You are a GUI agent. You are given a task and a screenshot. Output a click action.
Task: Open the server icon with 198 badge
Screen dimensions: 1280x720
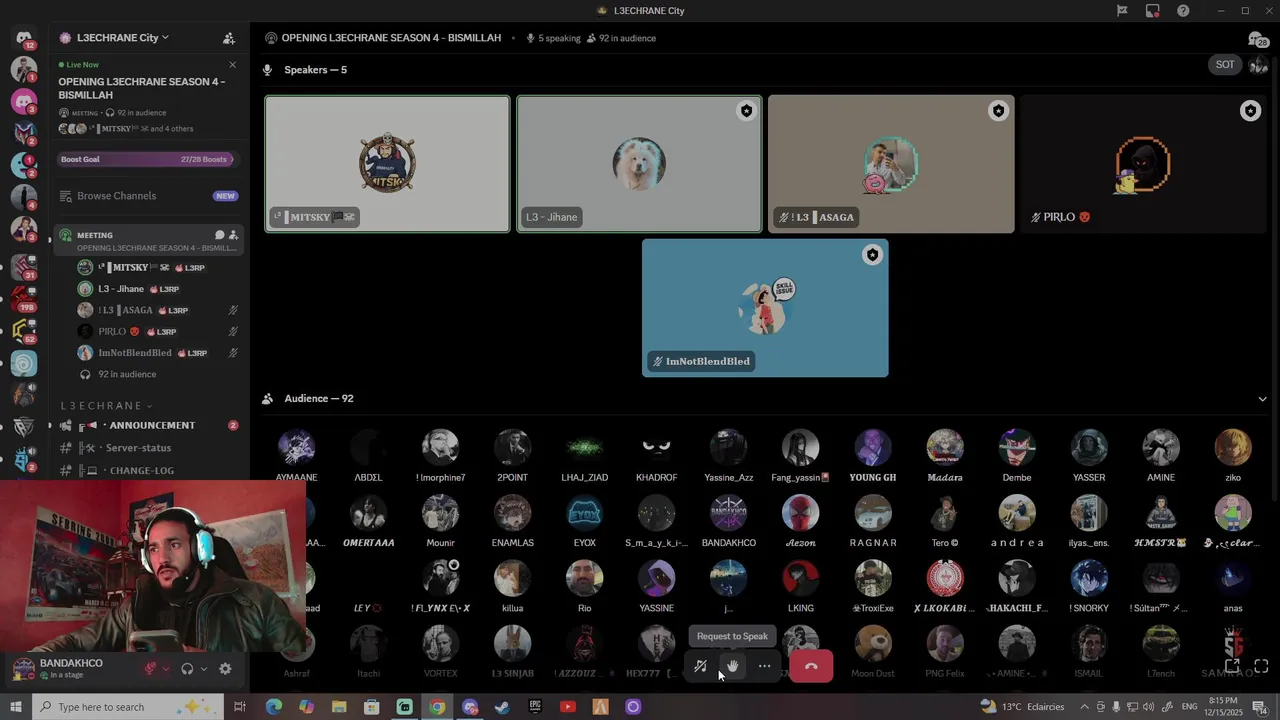coord(24,298)
